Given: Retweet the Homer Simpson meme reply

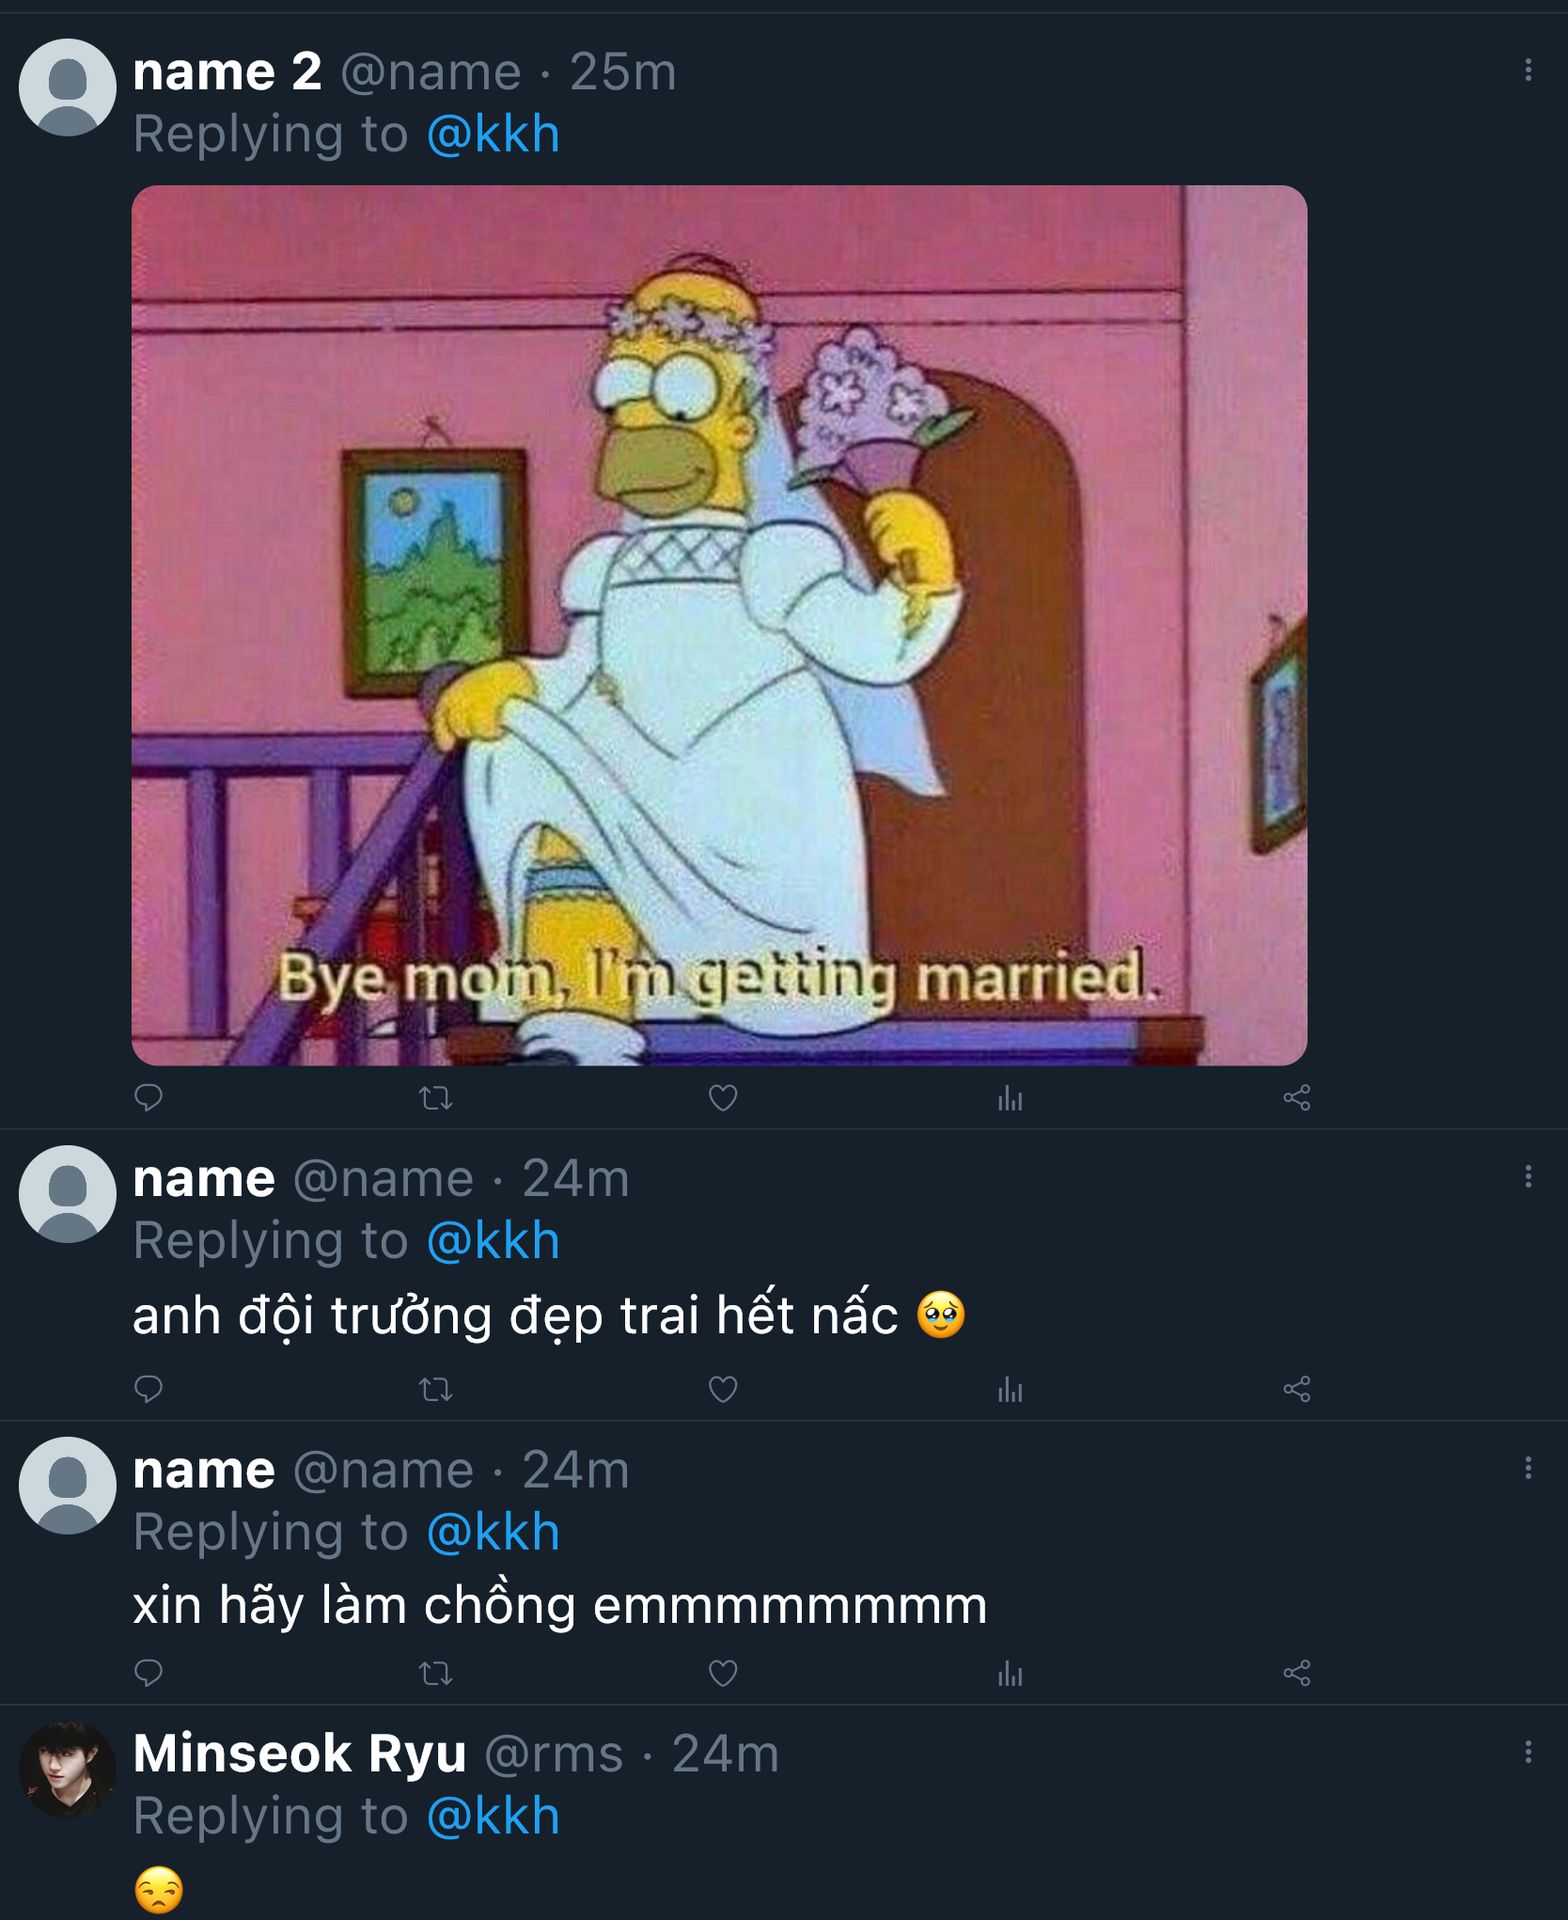Looking at the screenshot, I should click(435, 1099).
